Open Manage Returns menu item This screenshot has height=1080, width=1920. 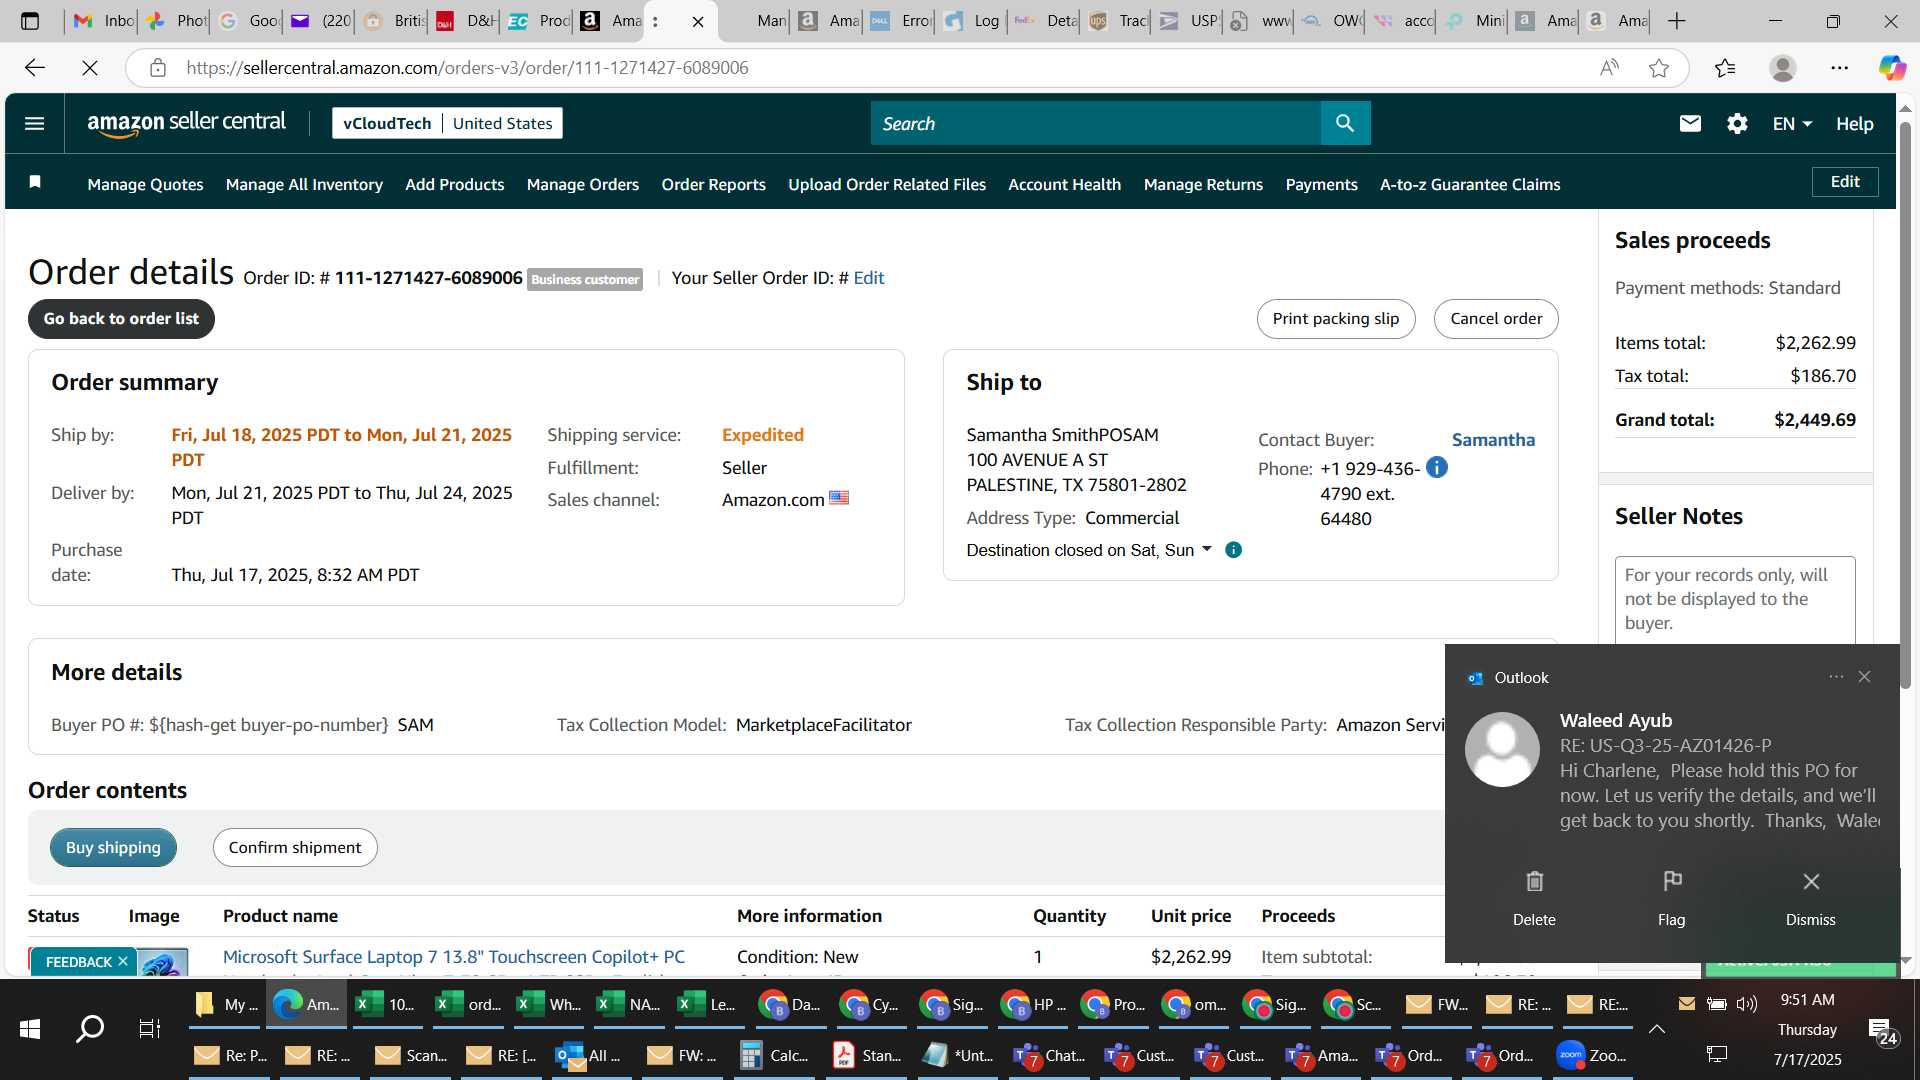click(x=1203, y=184)
